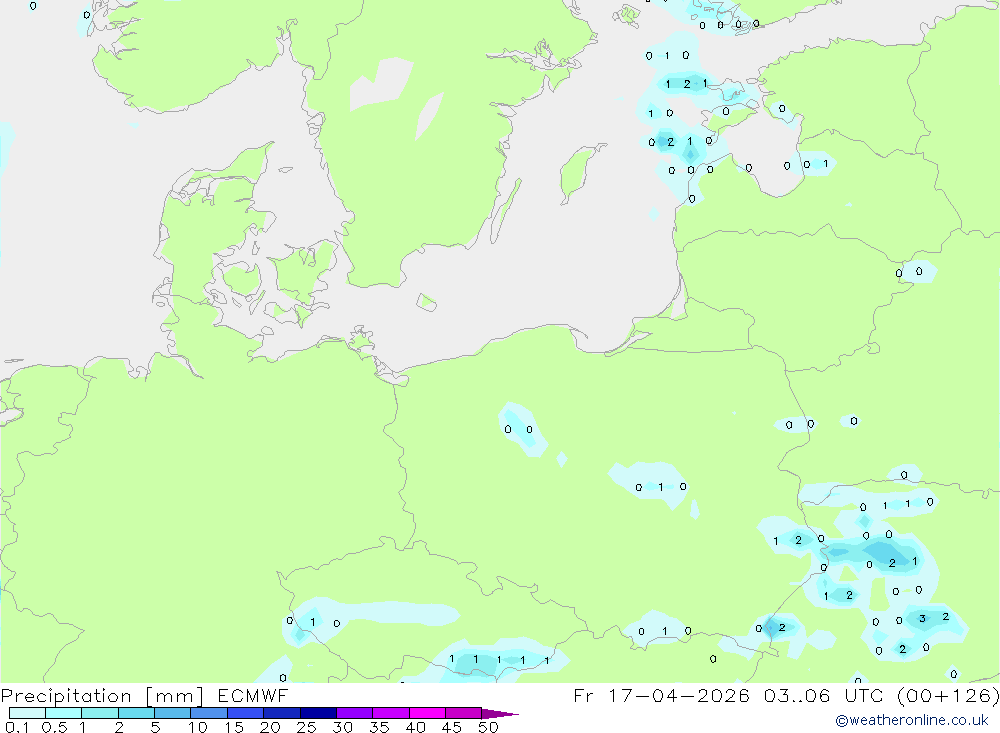Click the '3' precipitation value on the map
Screen dimensions: 1000x733
[922, 618]
